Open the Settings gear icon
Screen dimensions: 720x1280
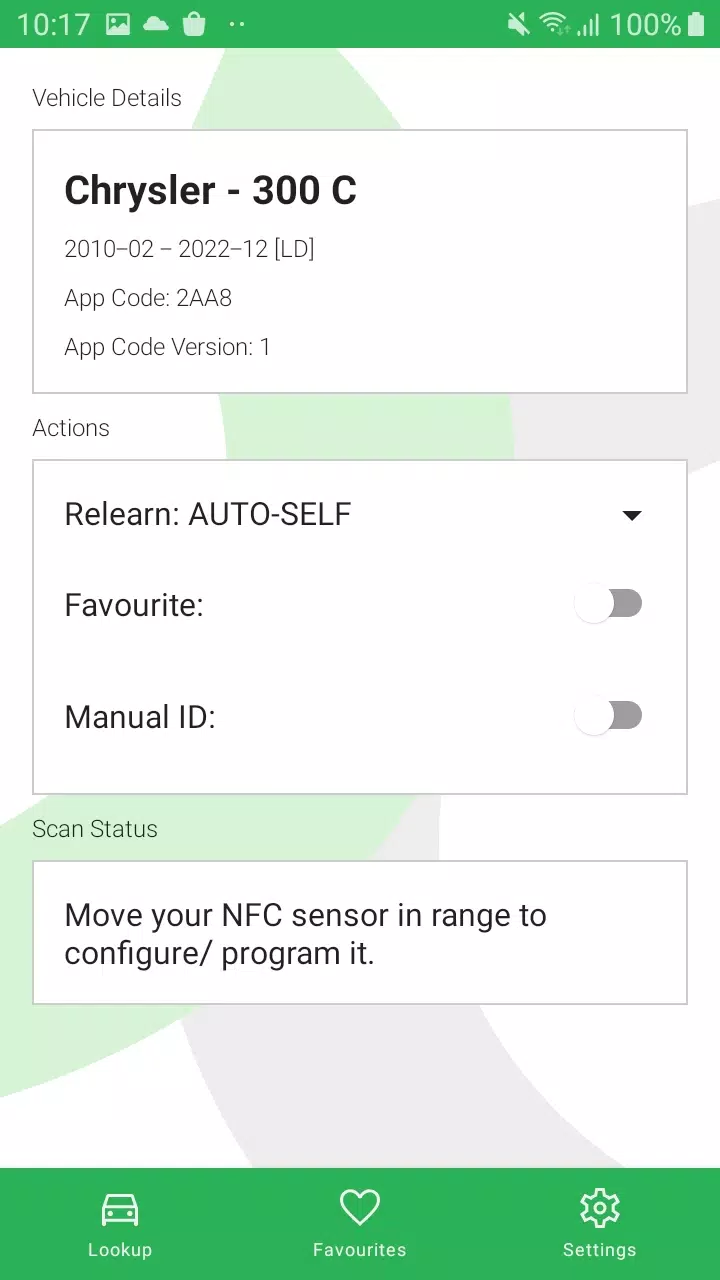[599, 1208]
